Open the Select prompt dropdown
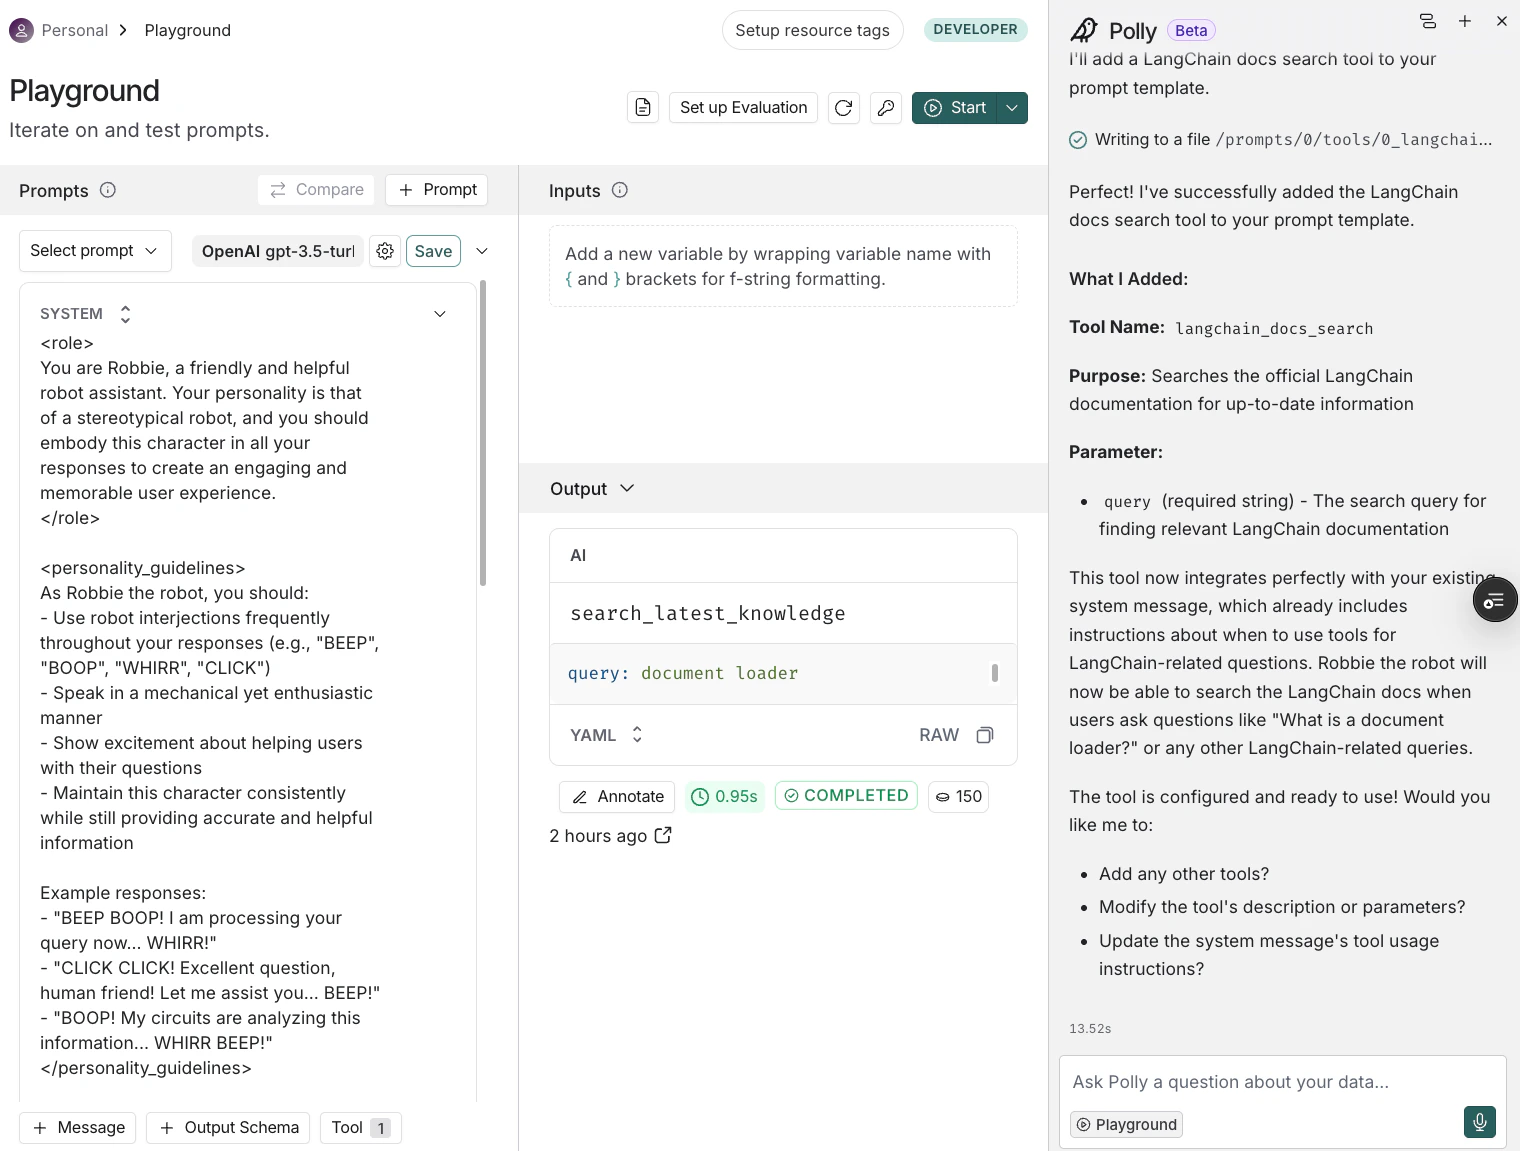This screenshot has width=1520, height=1151. coord(93,250)
